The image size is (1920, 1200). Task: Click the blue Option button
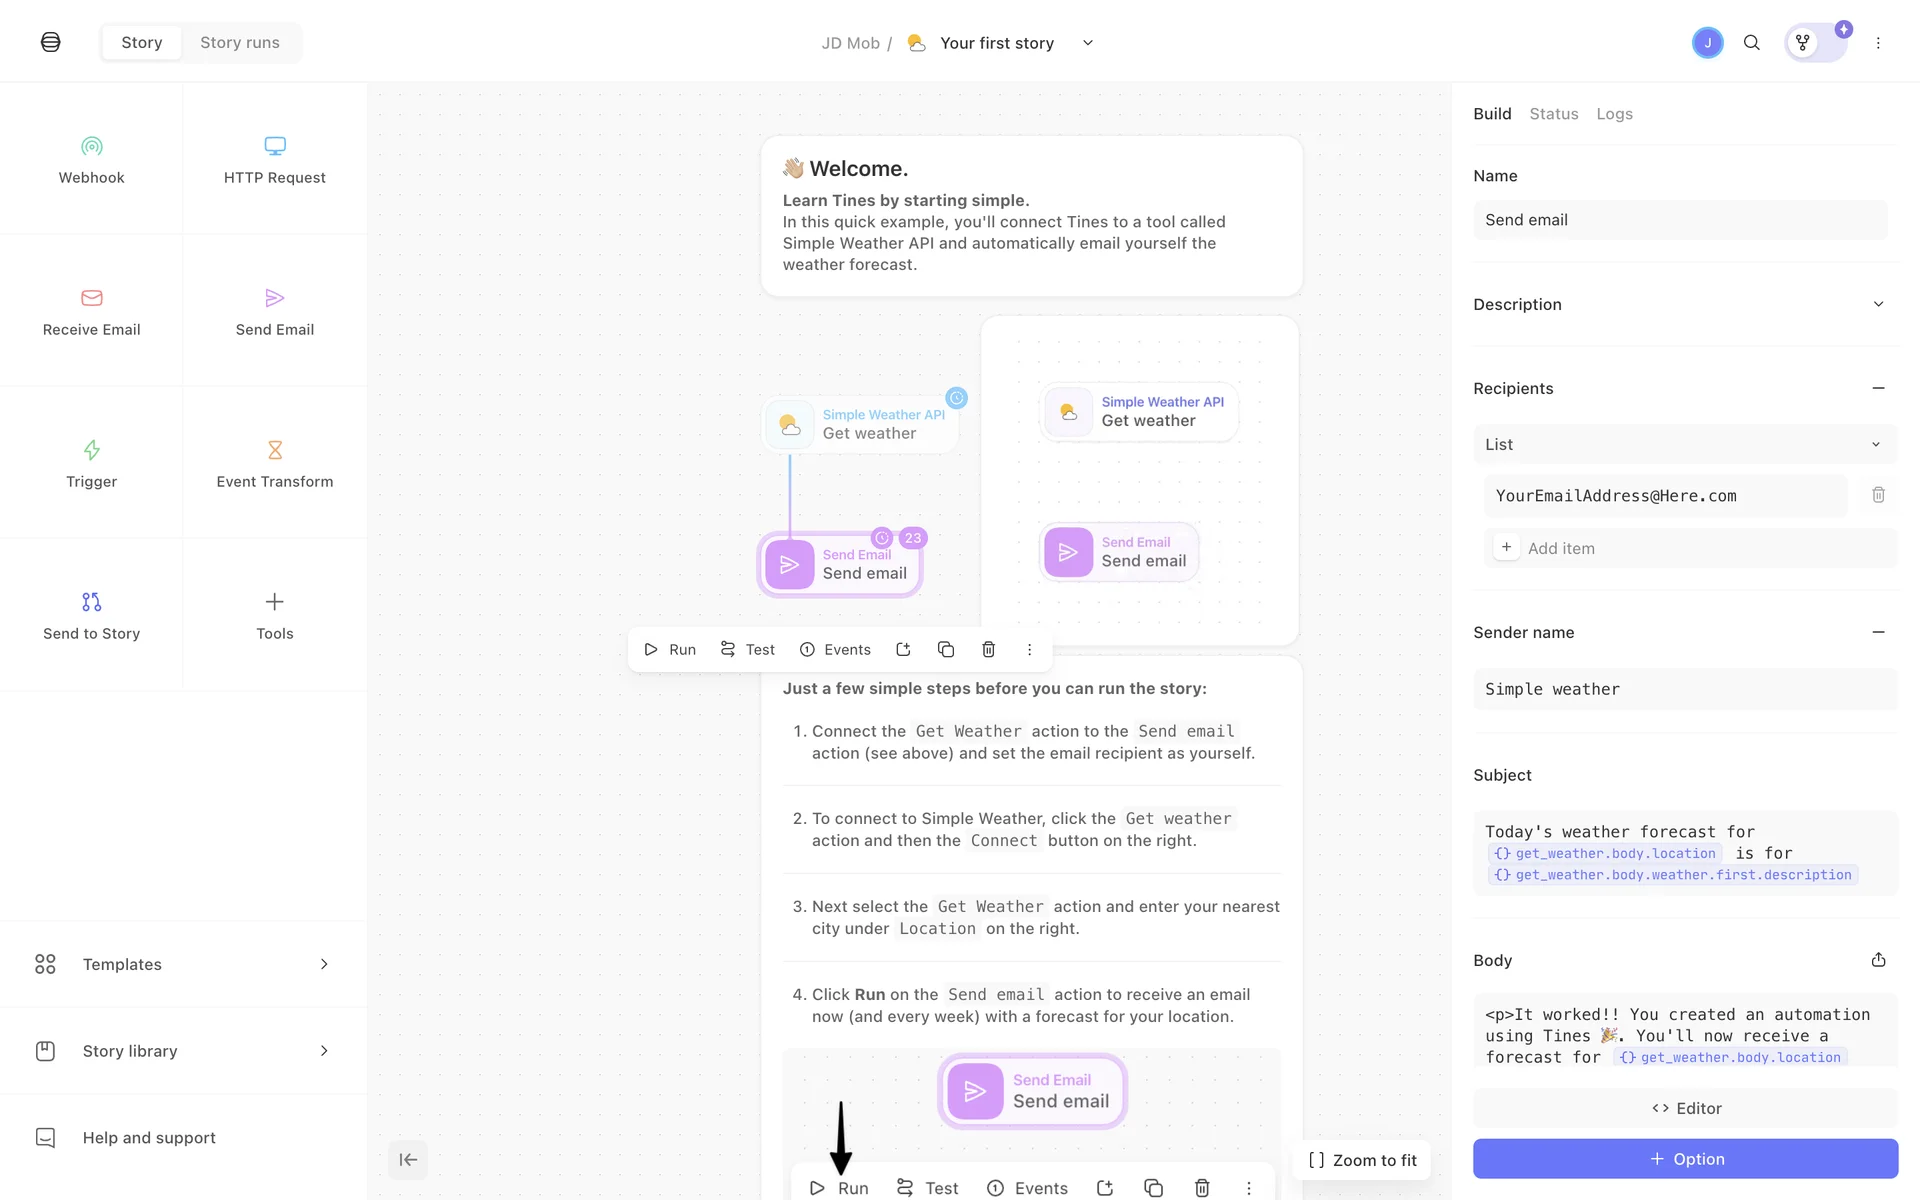pos(1685,1159)
